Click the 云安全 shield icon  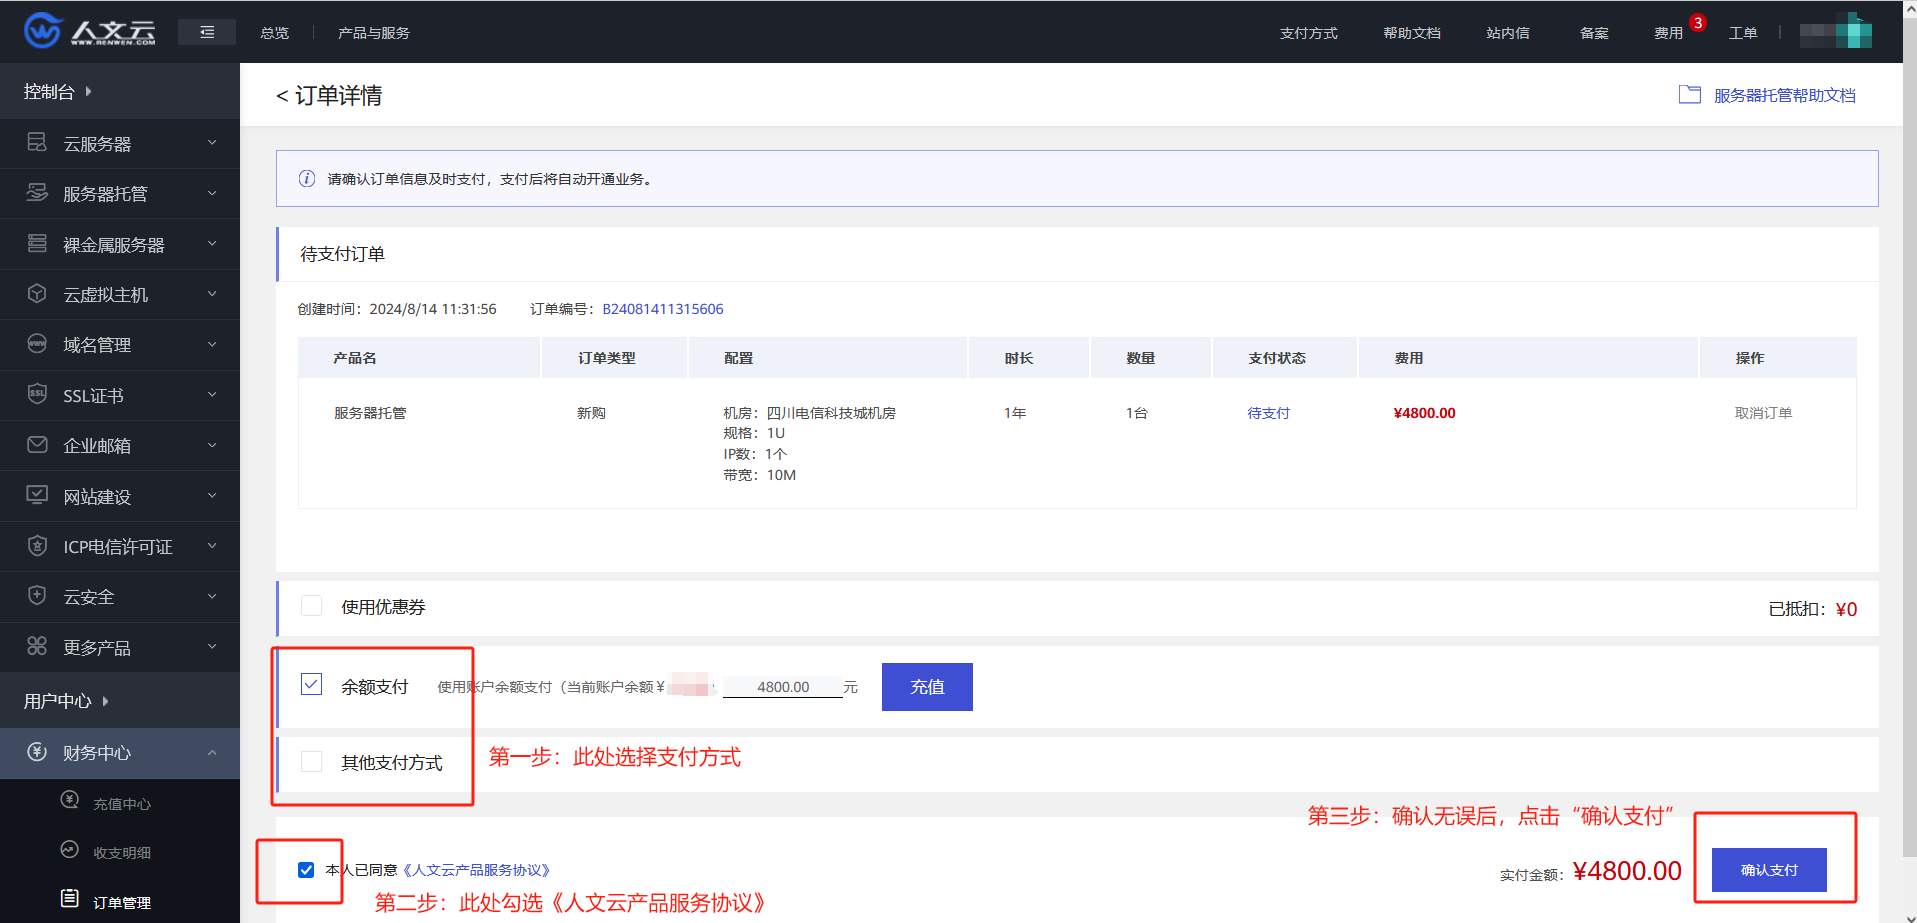[x=37, y=595]
